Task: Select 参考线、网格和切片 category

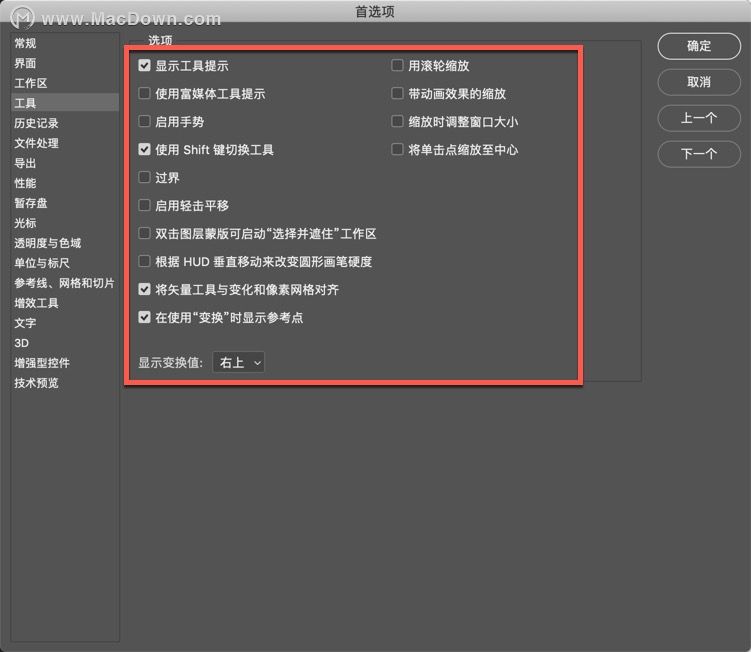Action: (65, 283)
